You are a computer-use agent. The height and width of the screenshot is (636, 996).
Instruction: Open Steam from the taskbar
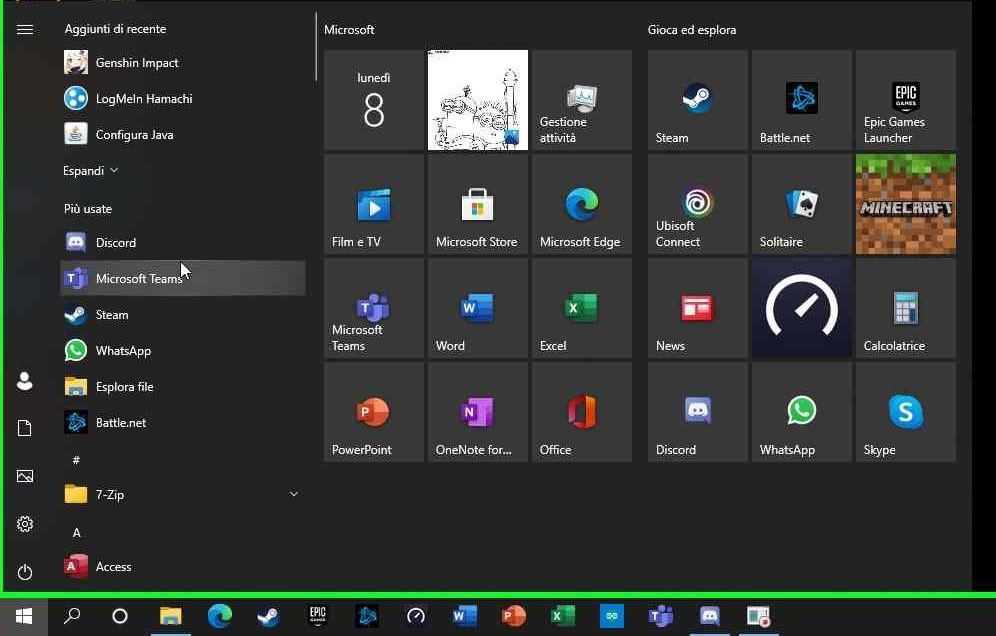click(268, 616)
